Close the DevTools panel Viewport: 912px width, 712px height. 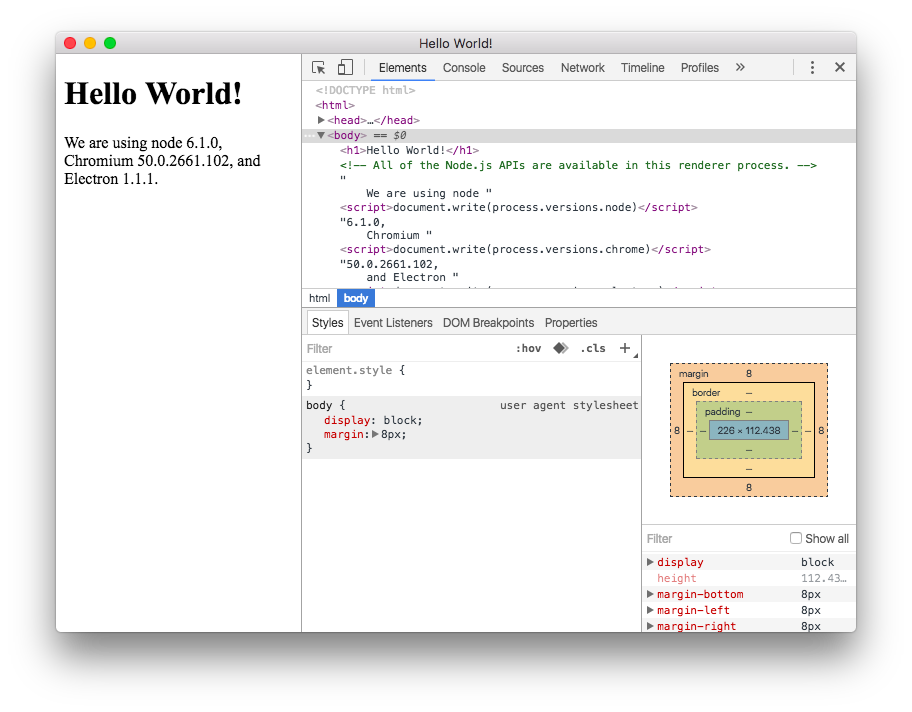click(839, 67)
